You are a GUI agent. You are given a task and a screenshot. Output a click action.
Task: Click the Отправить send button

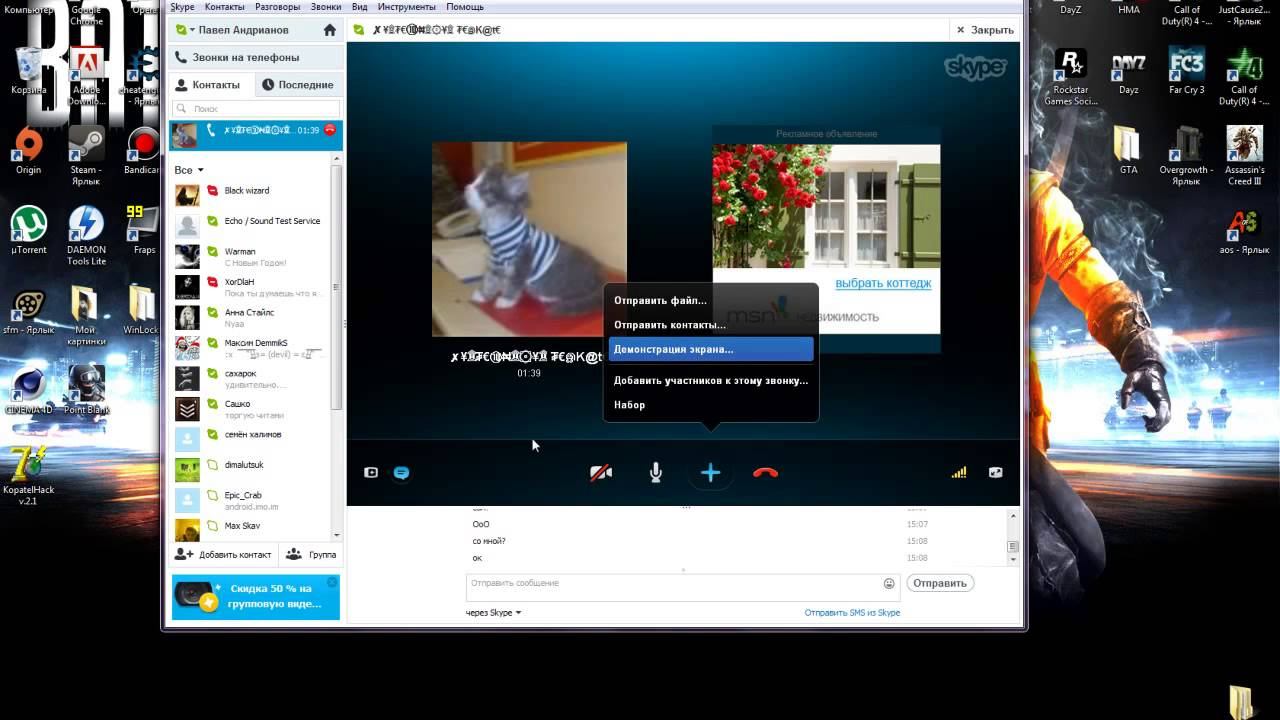(940, 583)
